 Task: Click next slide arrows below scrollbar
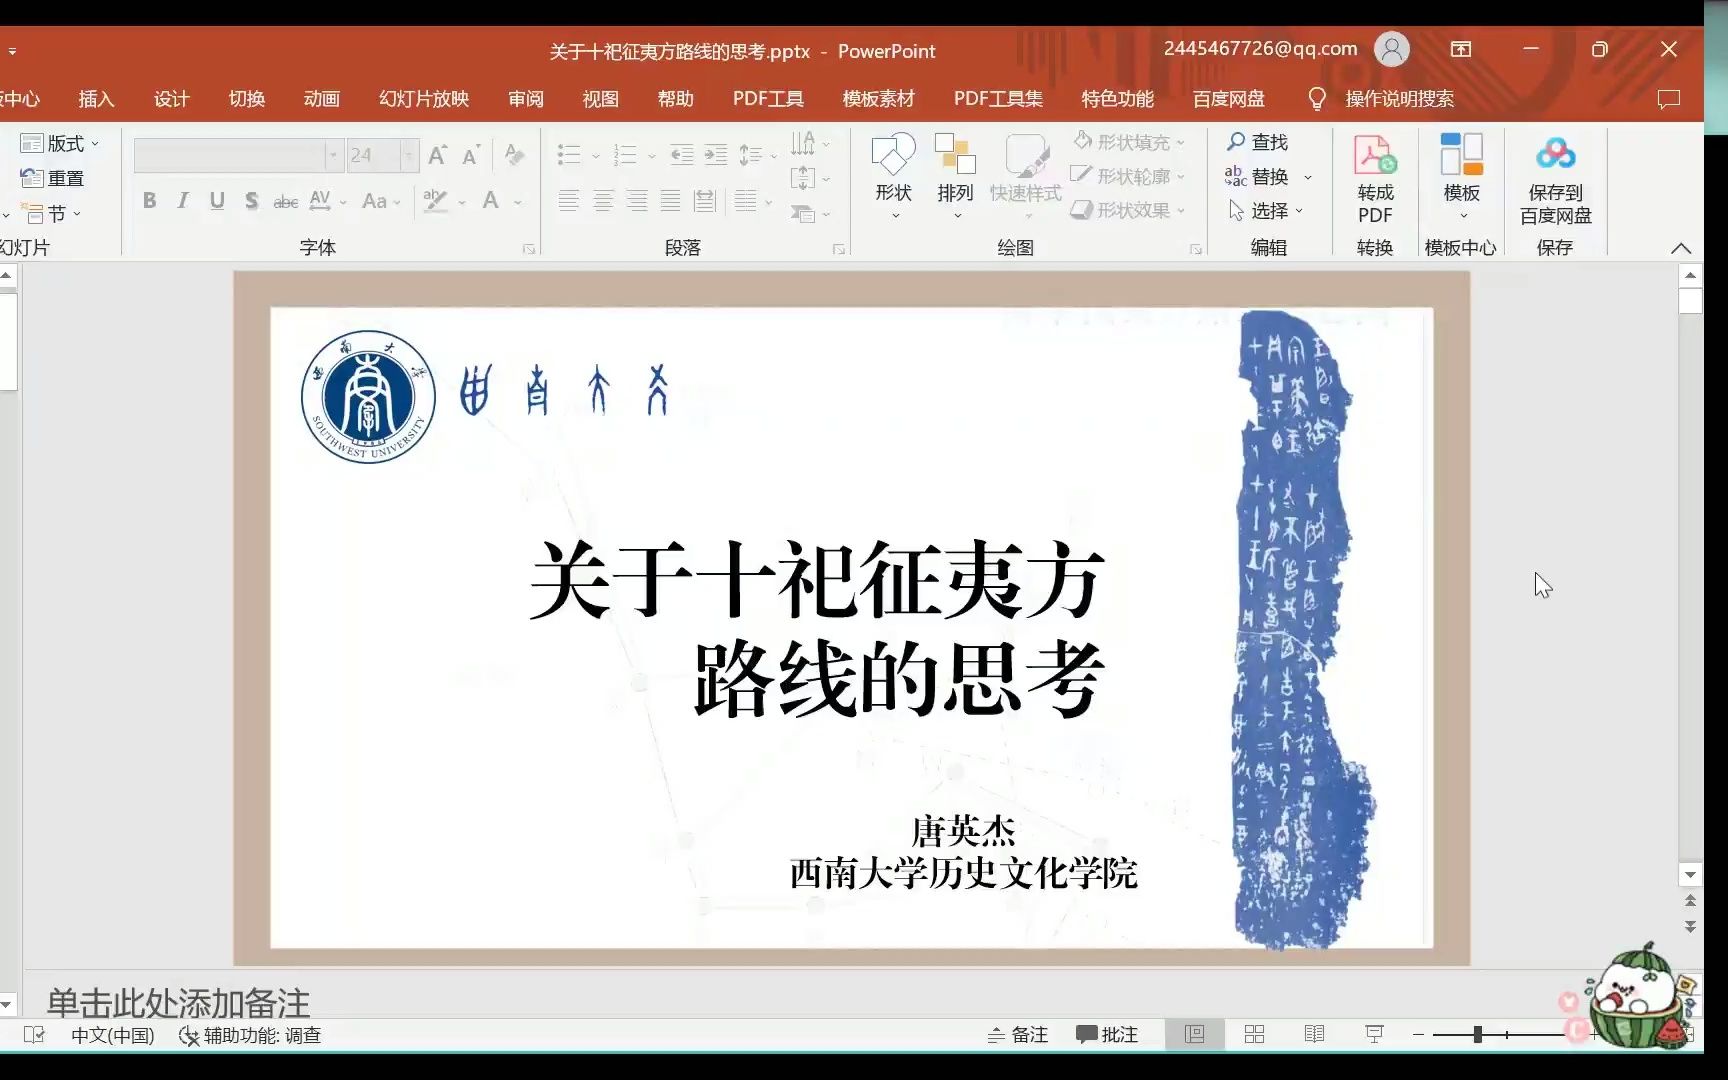(1690, 927)
